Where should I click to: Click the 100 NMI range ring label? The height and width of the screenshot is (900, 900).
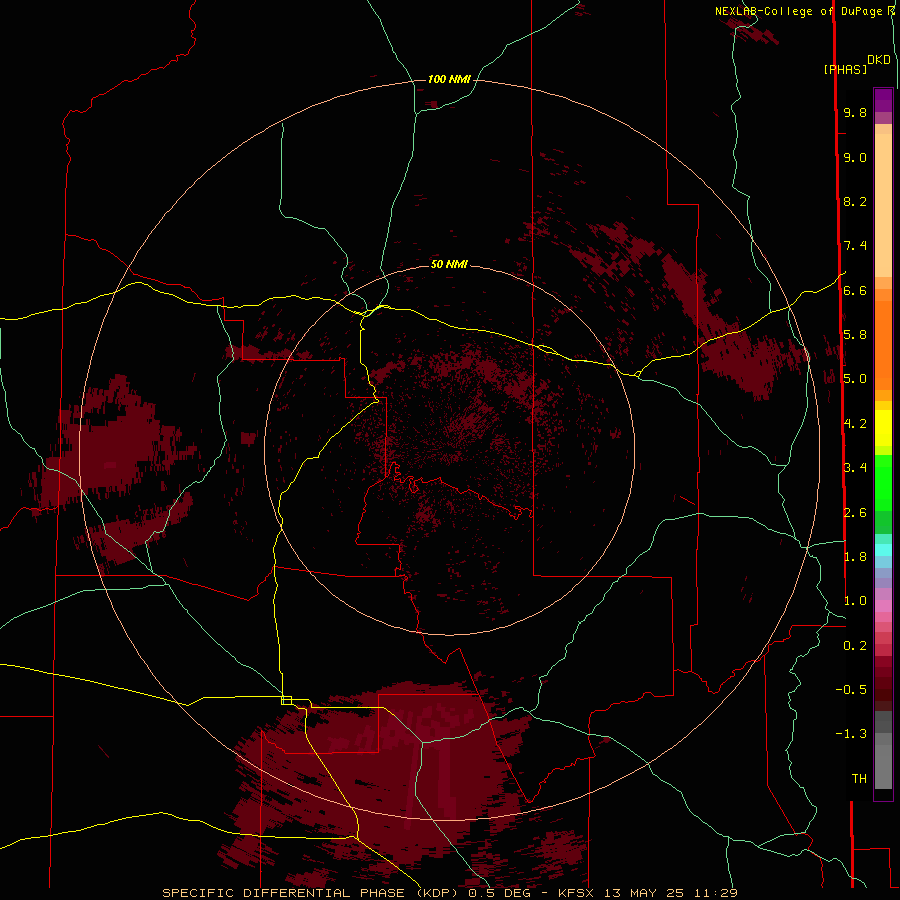(x=449, y=79)
